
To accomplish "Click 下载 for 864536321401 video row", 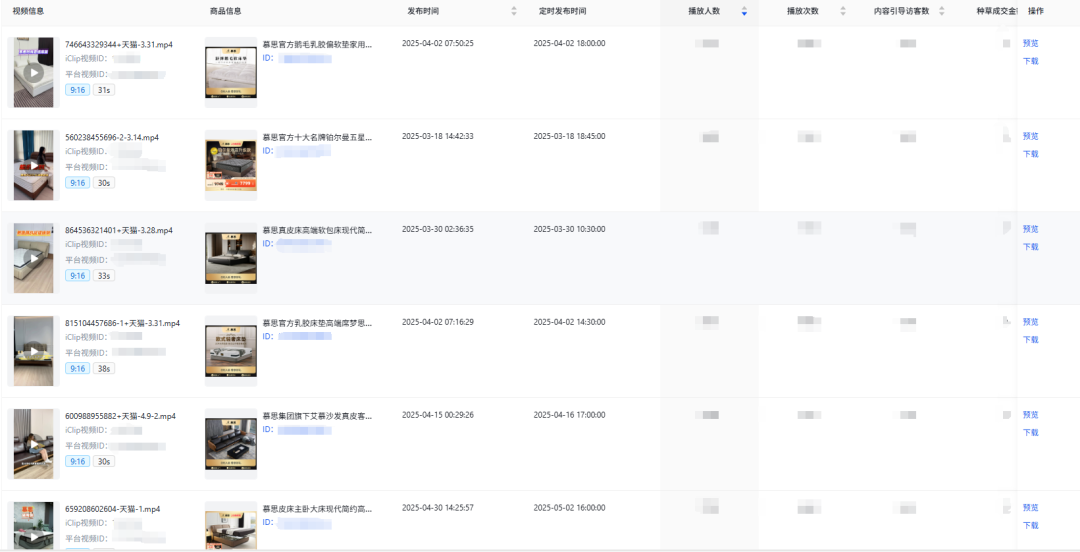I will [1030, 247].
